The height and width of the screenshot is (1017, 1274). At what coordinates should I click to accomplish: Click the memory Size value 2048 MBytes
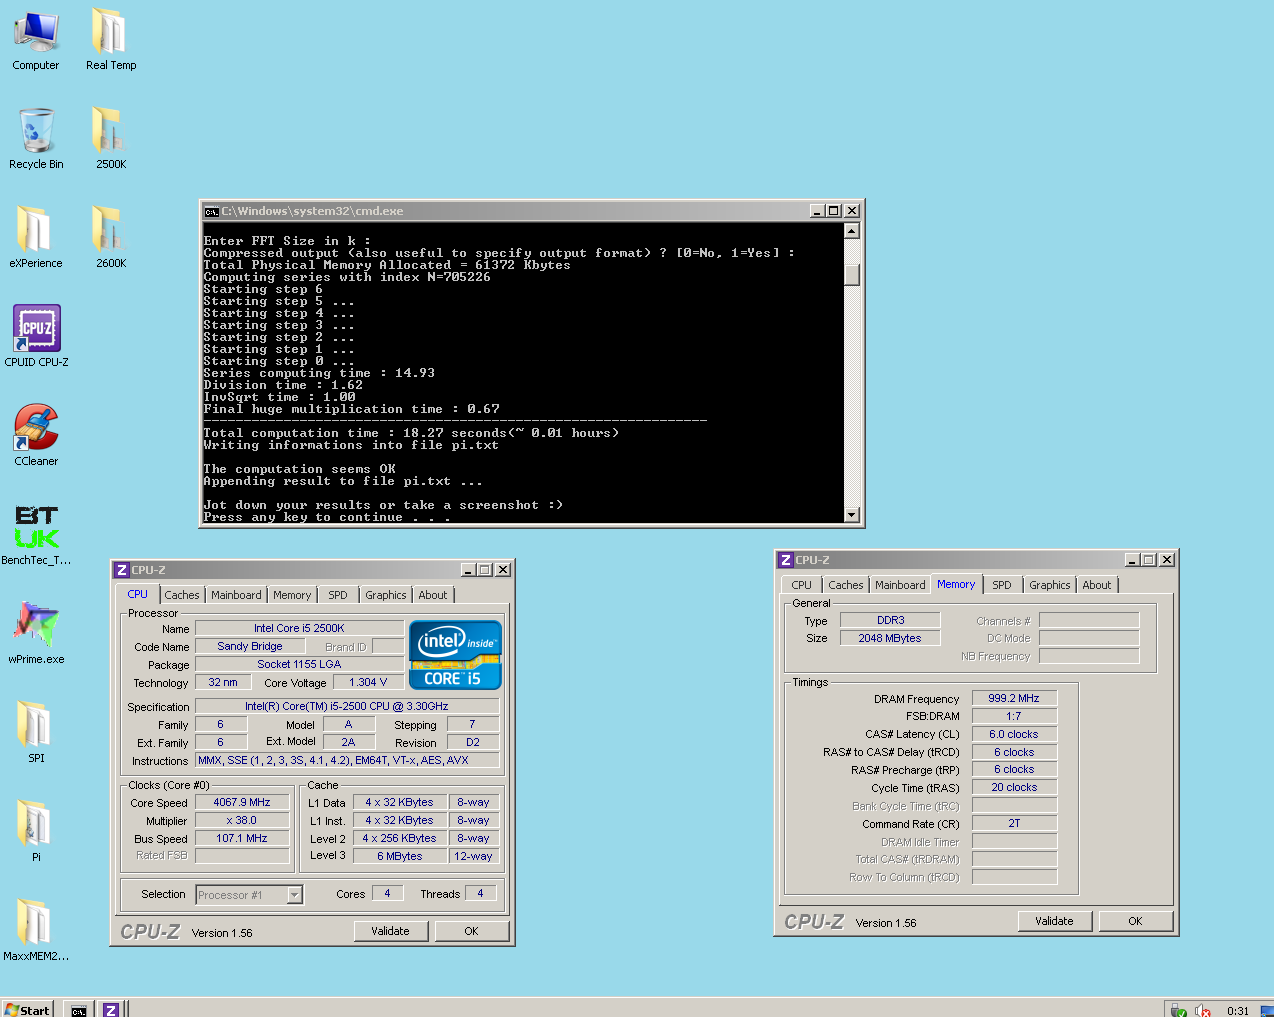point(890,638)
